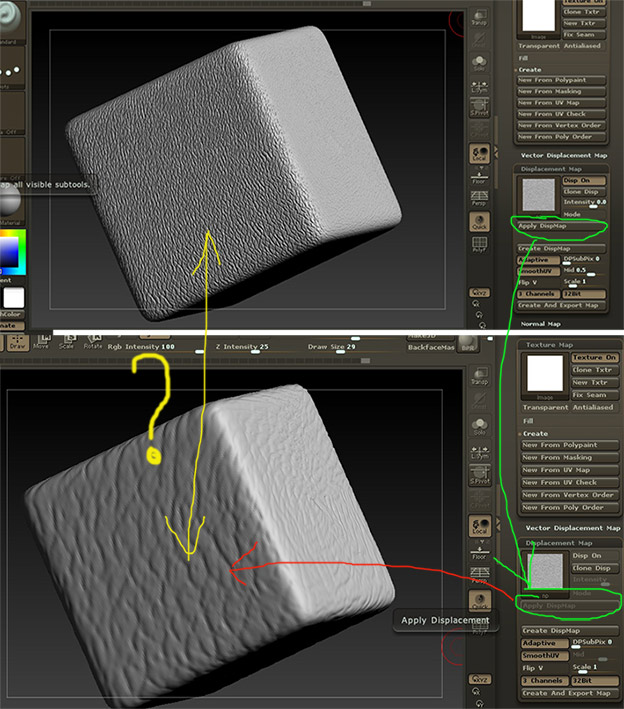Expand Fill section in bottom screenshot

click(528, 421)
